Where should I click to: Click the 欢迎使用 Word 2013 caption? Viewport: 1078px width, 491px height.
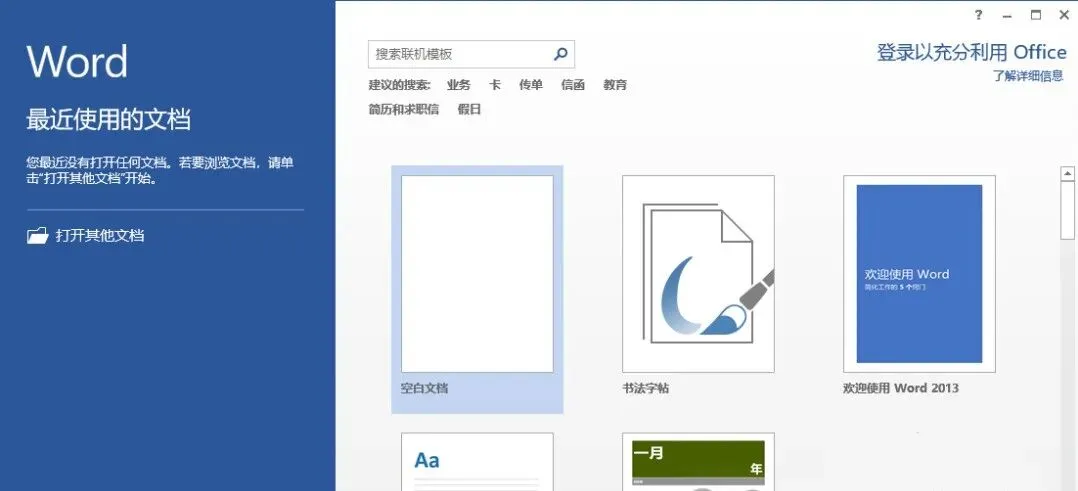click(901, 388)
